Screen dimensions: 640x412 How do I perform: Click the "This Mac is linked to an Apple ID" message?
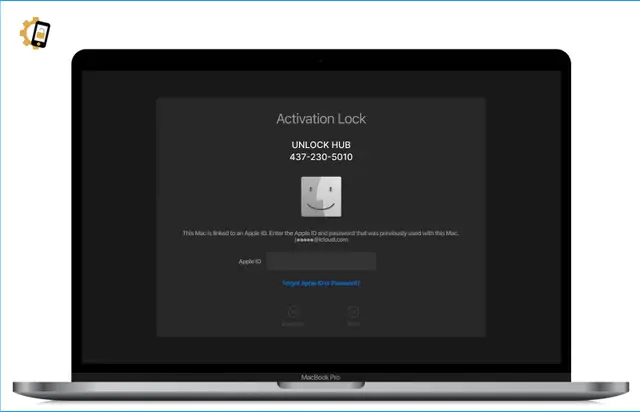[x=320, y=233]
